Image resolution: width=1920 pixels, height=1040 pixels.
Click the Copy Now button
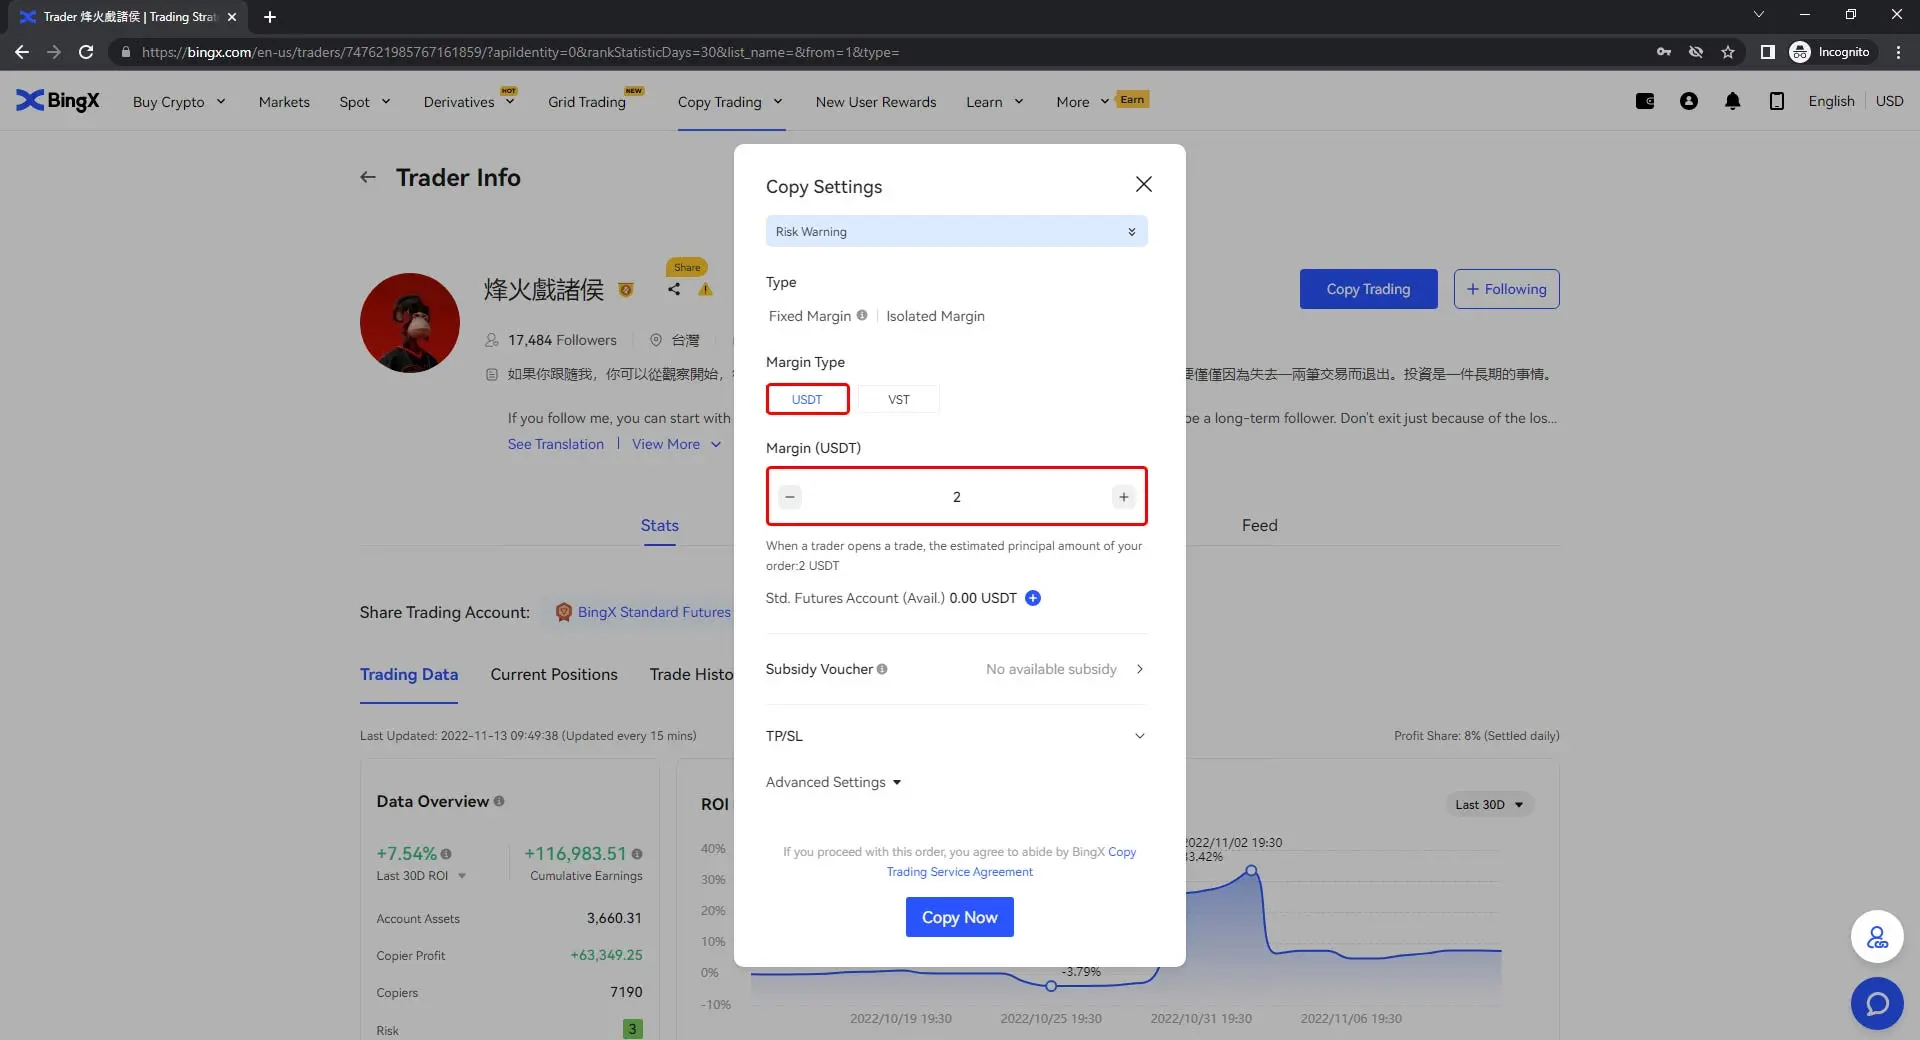959,917
